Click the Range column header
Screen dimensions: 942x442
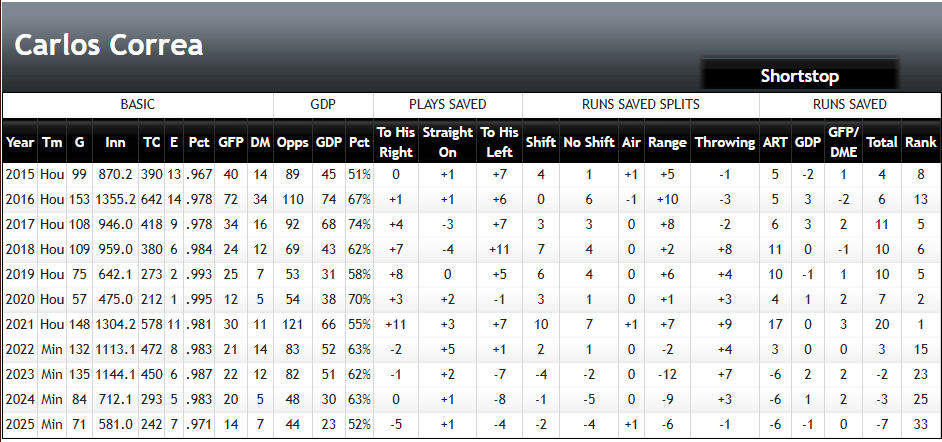coord(667,142)
